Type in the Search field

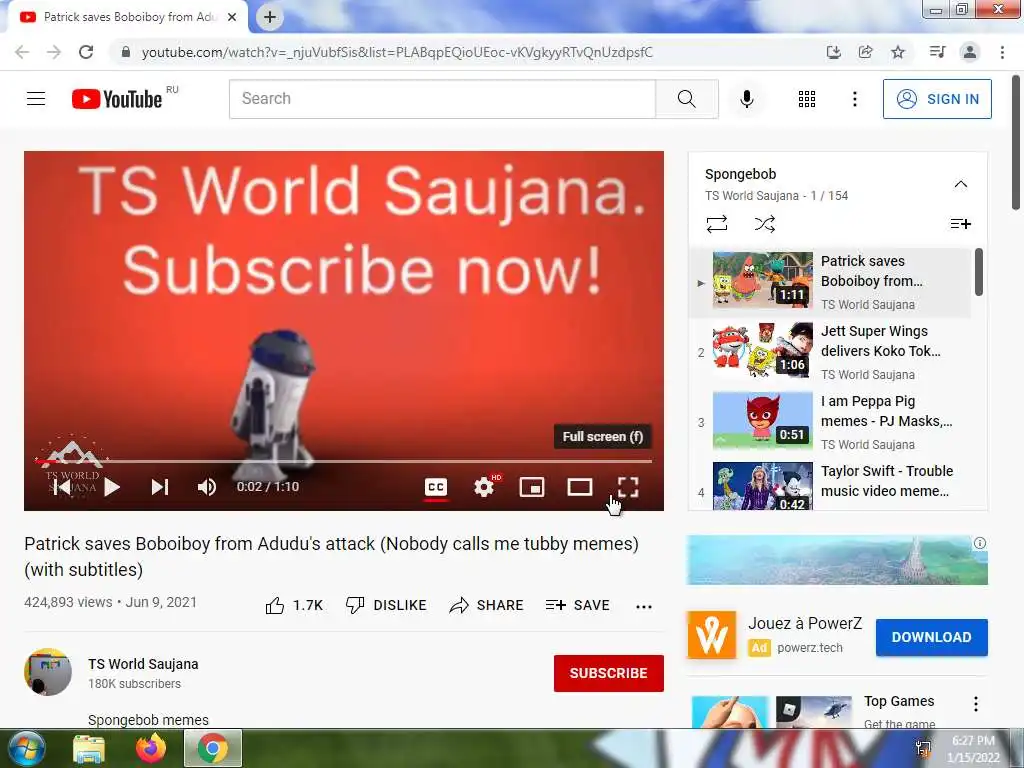coord(442,99)
